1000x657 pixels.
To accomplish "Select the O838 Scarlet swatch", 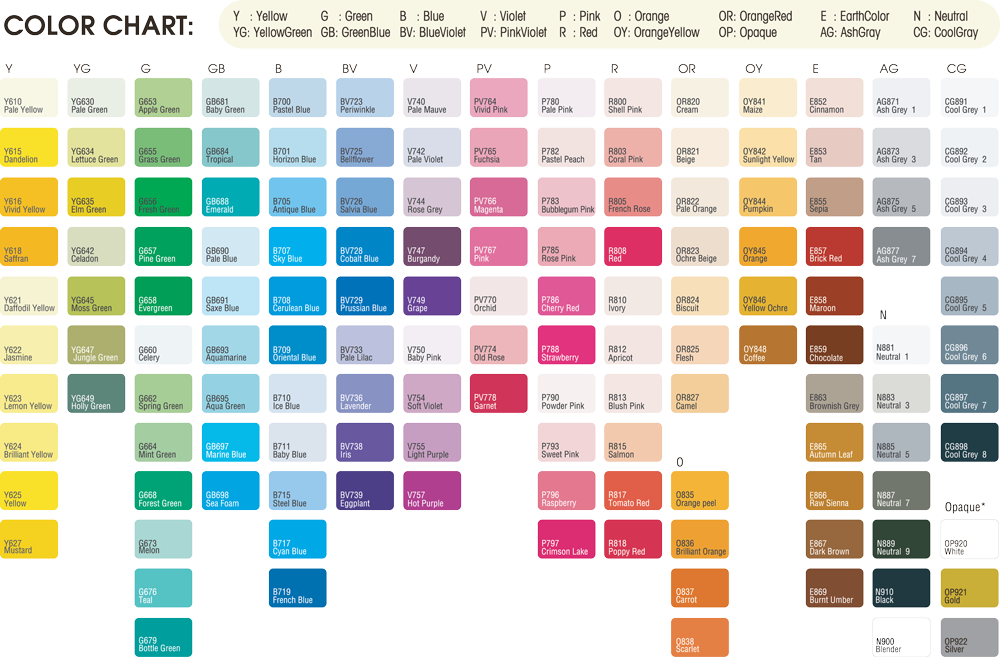I will [699, 636].
